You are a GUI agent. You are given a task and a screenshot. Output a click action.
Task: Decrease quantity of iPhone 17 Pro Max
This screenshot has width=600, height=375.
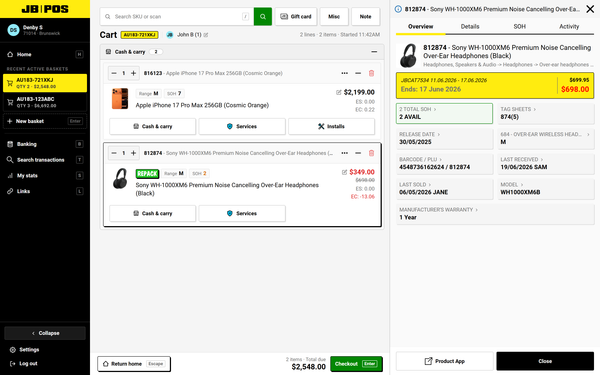[x=114, y=73]
